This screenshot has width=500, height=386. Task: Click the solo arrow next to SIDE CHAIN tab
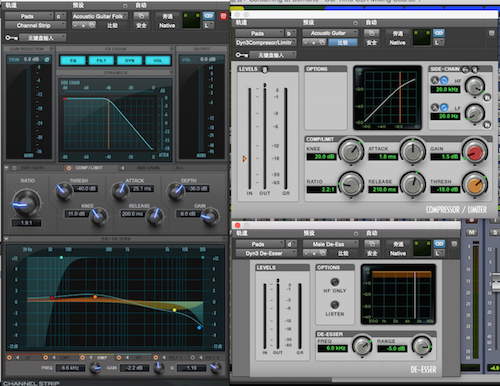(x=123, y=168)
